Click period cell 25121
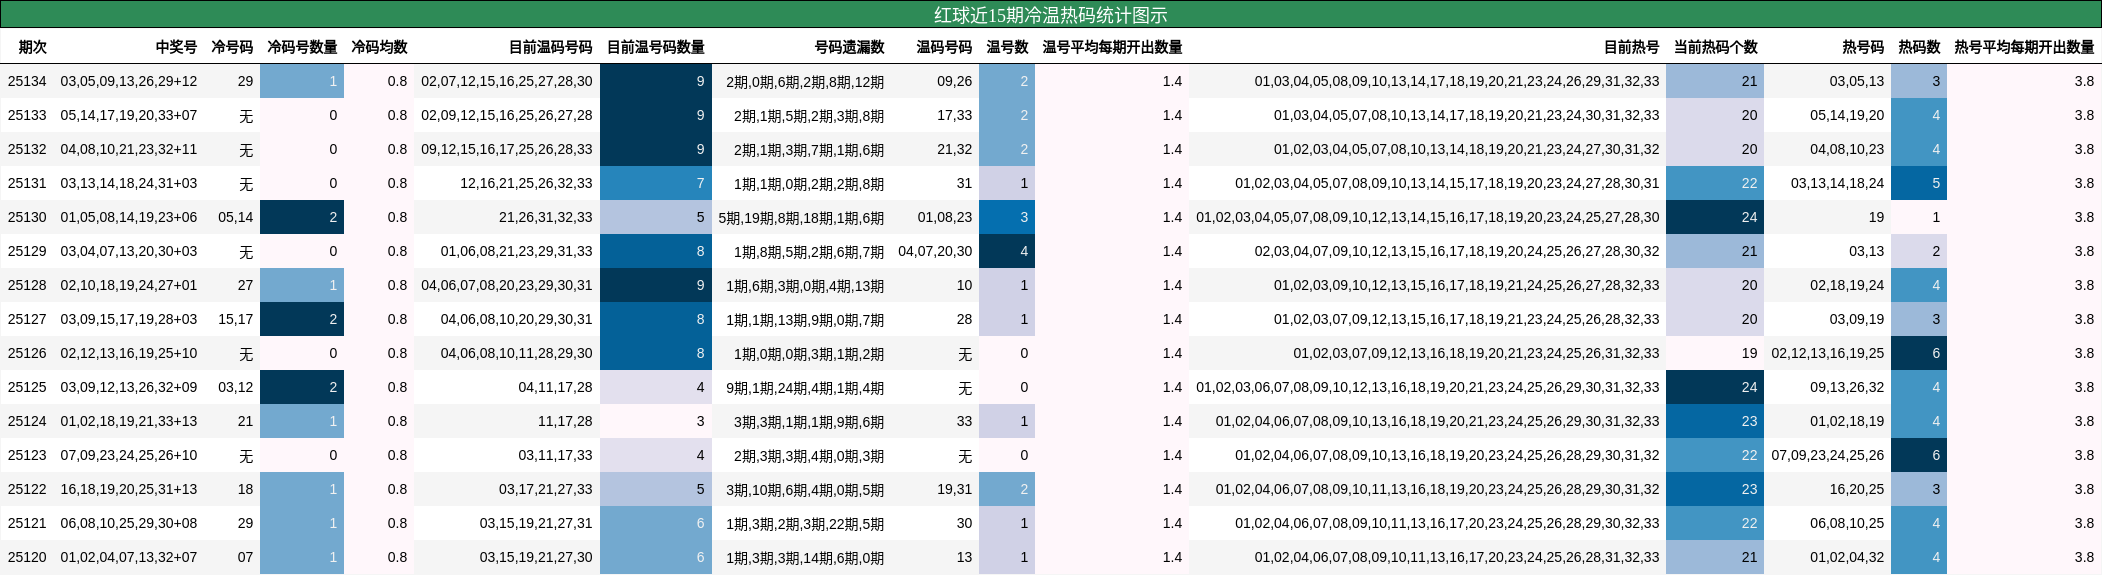Image resolution: width=2102 pixels, height=575 pixels. click(27, 523)
